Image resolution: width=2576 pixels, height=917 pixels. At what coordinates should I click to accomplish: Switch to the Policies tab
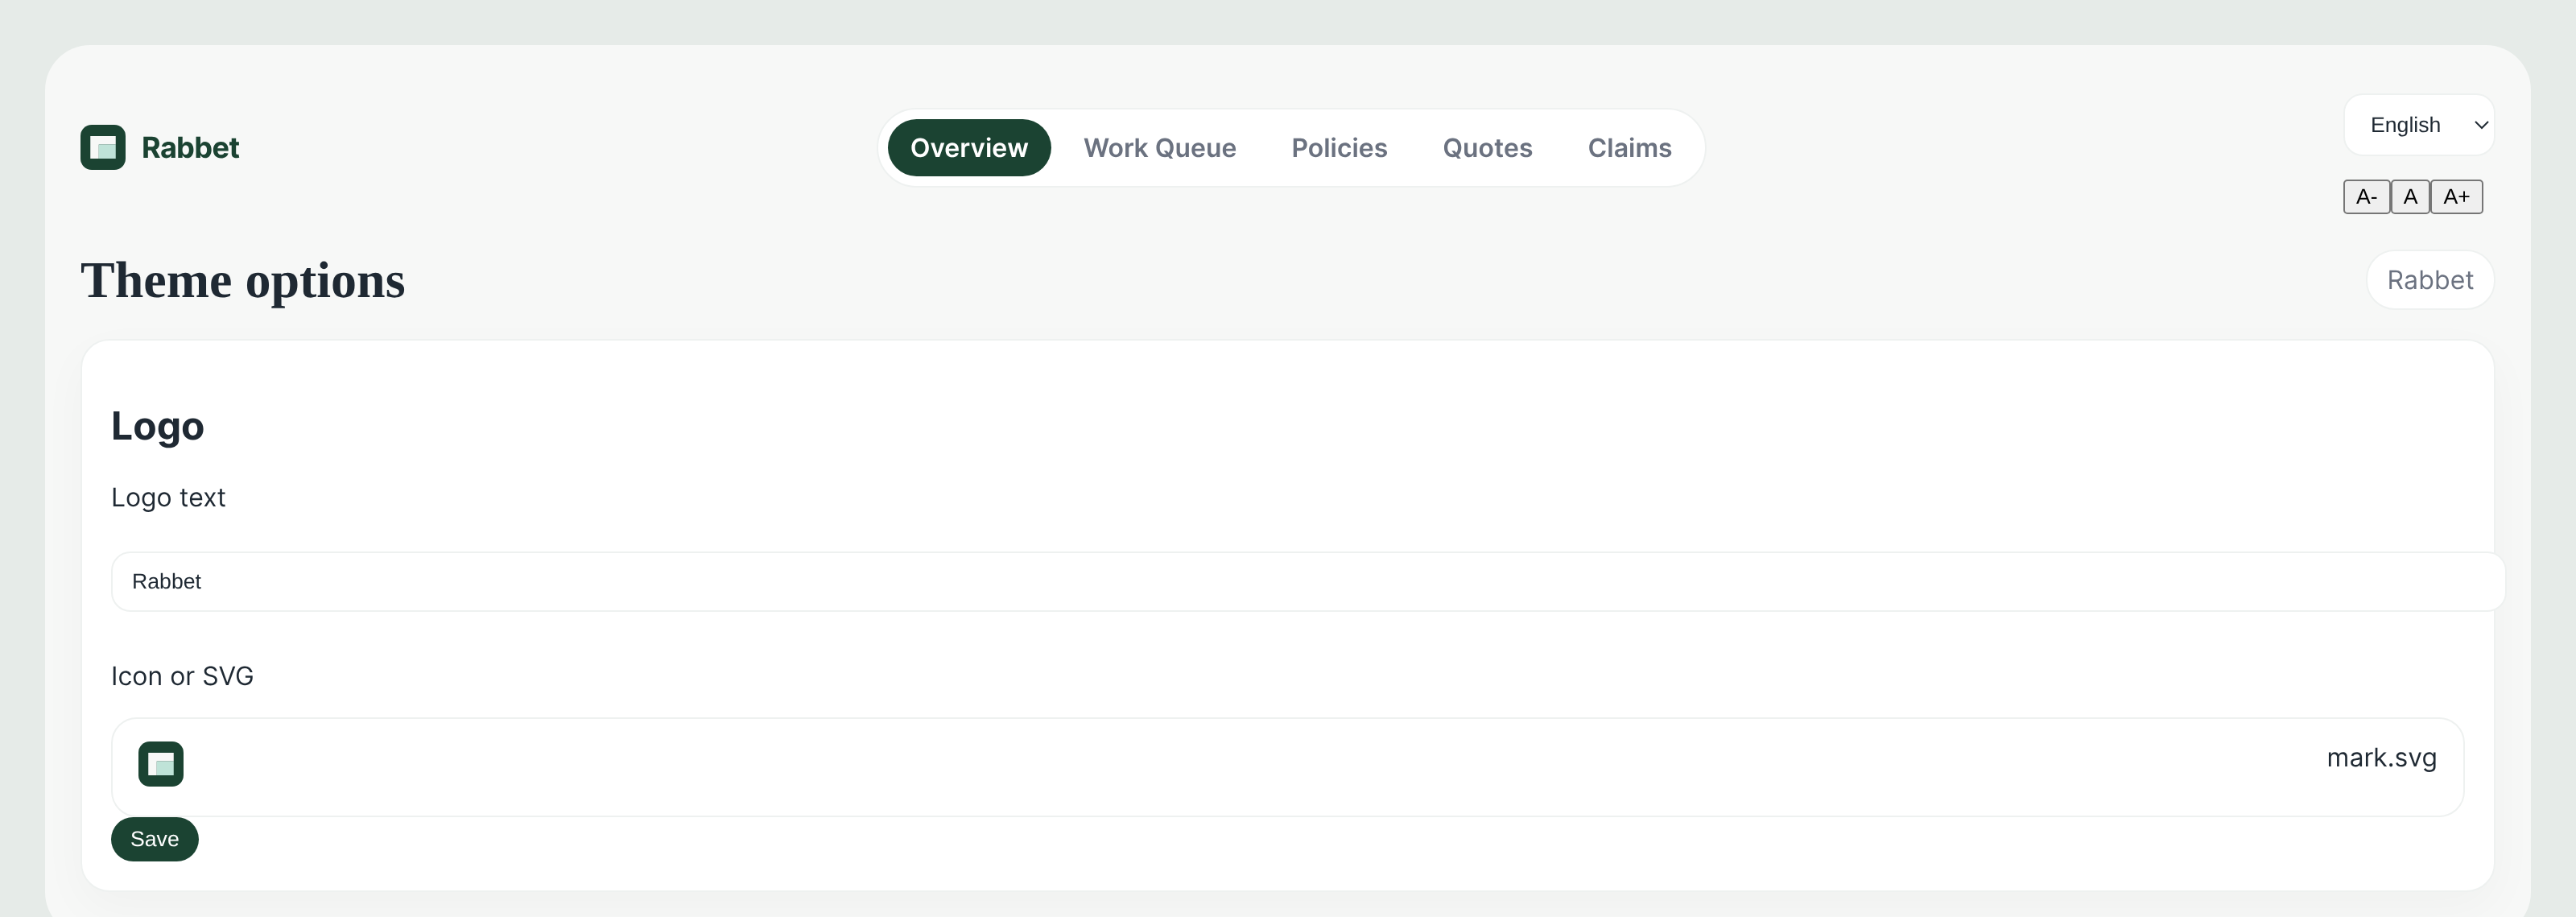point(1339,148)
